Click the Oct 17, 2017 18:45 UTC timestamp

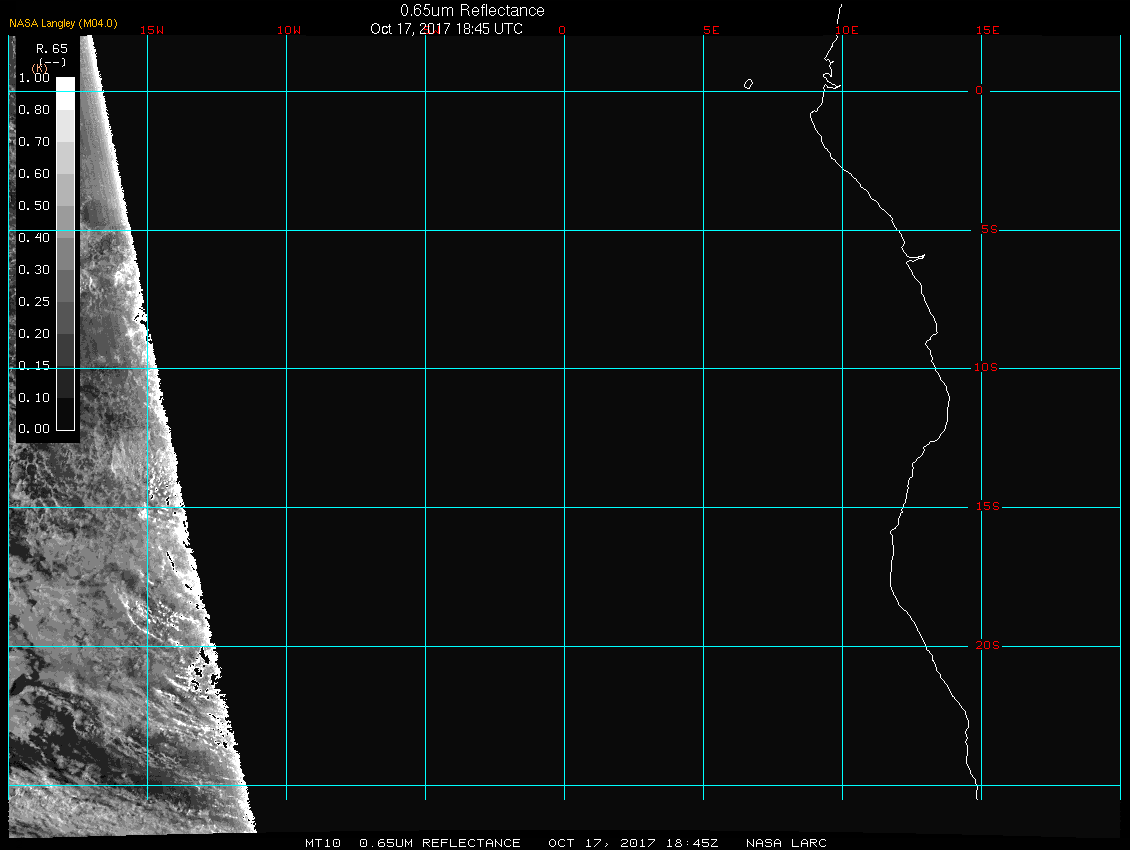coord(446,29)
